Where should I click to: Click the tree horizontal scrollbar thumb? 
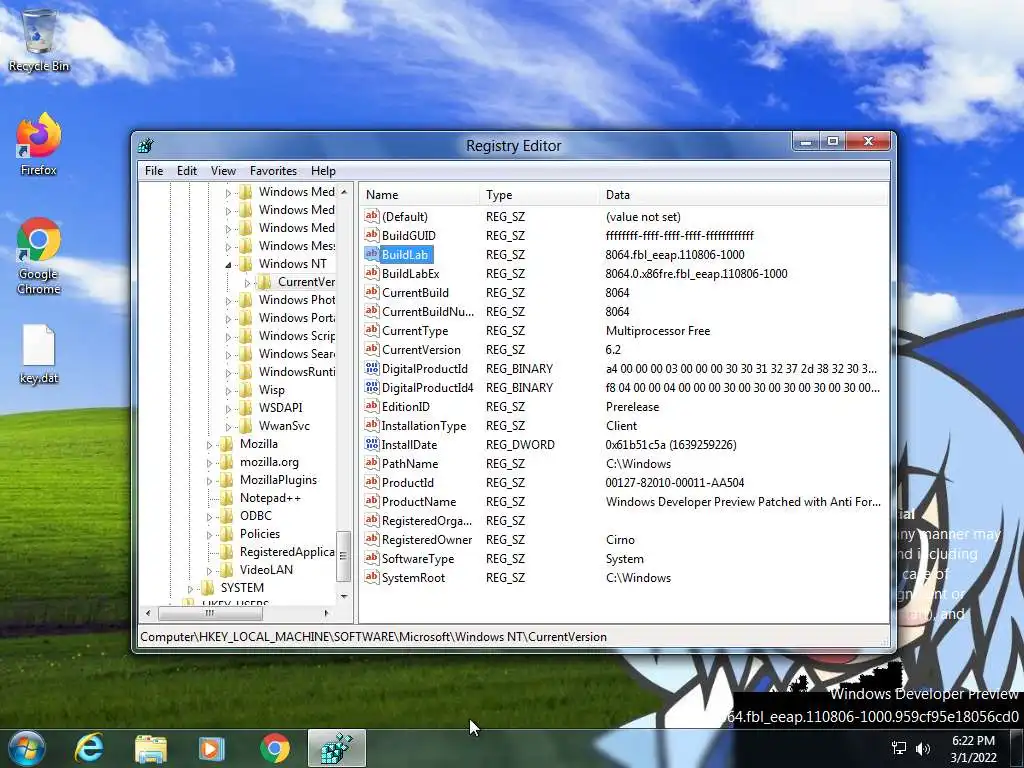[x=210, y=613]
